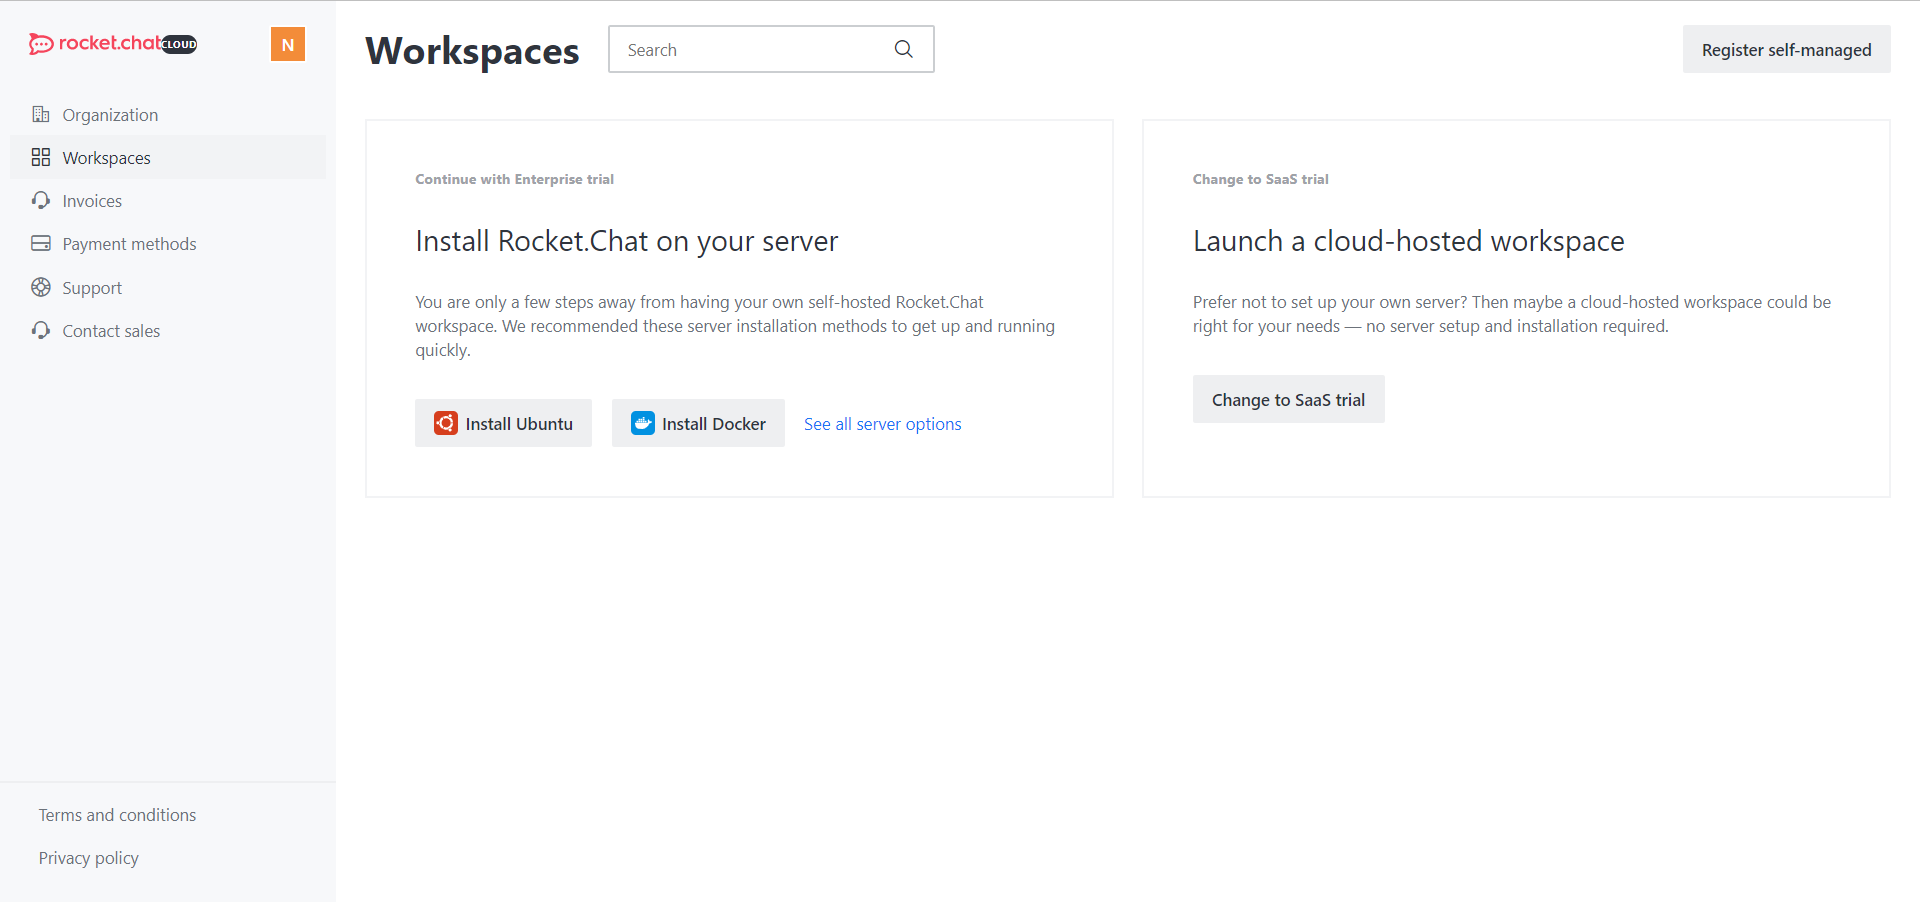The width and height of the screenshot is (1920, 902).
Task: Click the Rocket.Chat Cloud logo
Action: [x=113, y=43]
